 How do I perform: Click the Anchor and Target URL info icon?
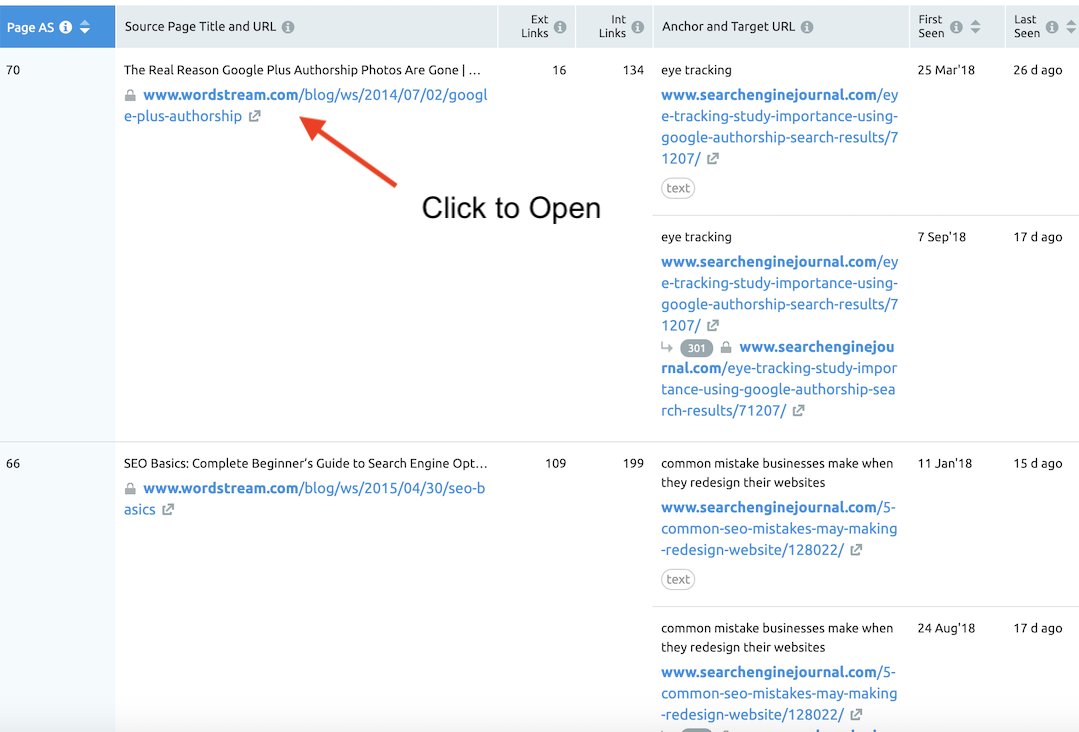(808, 26)
